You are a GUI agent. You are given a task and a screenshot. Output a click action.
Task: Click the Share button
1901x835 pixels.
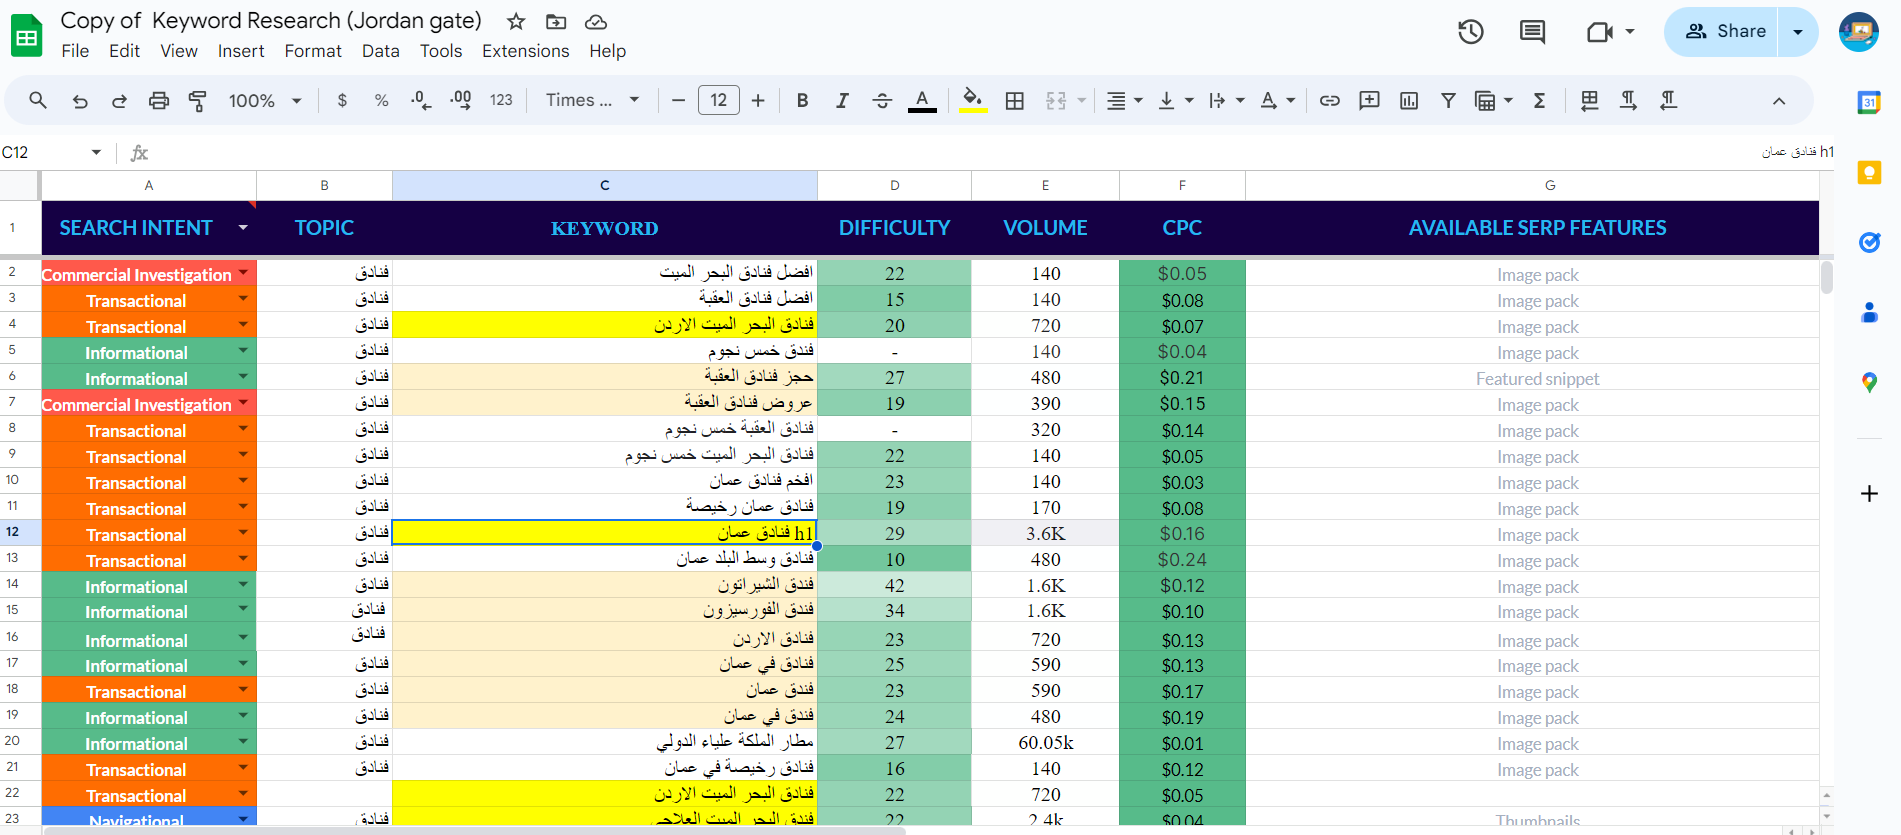pos(1724,32)
